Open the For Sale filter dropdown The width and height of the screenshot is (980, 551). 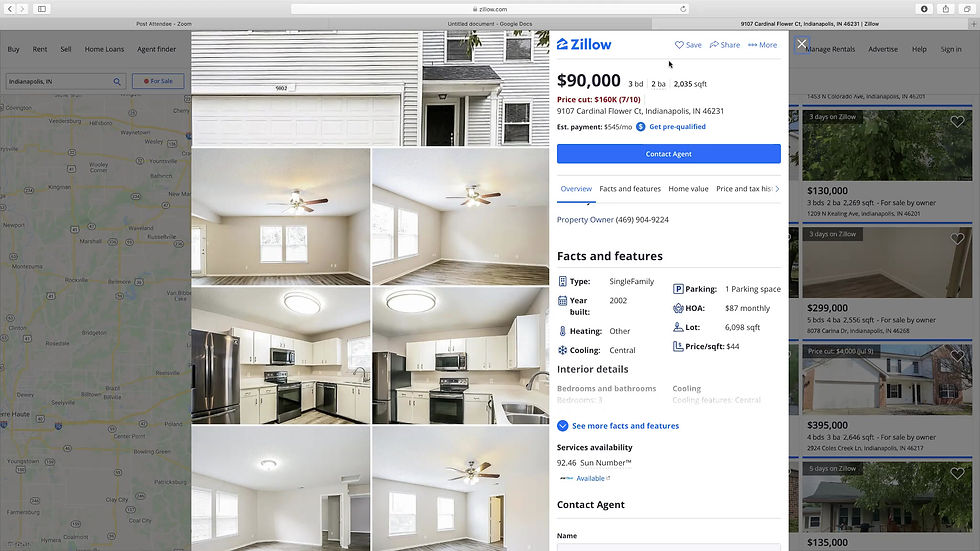tap(158, 81)
